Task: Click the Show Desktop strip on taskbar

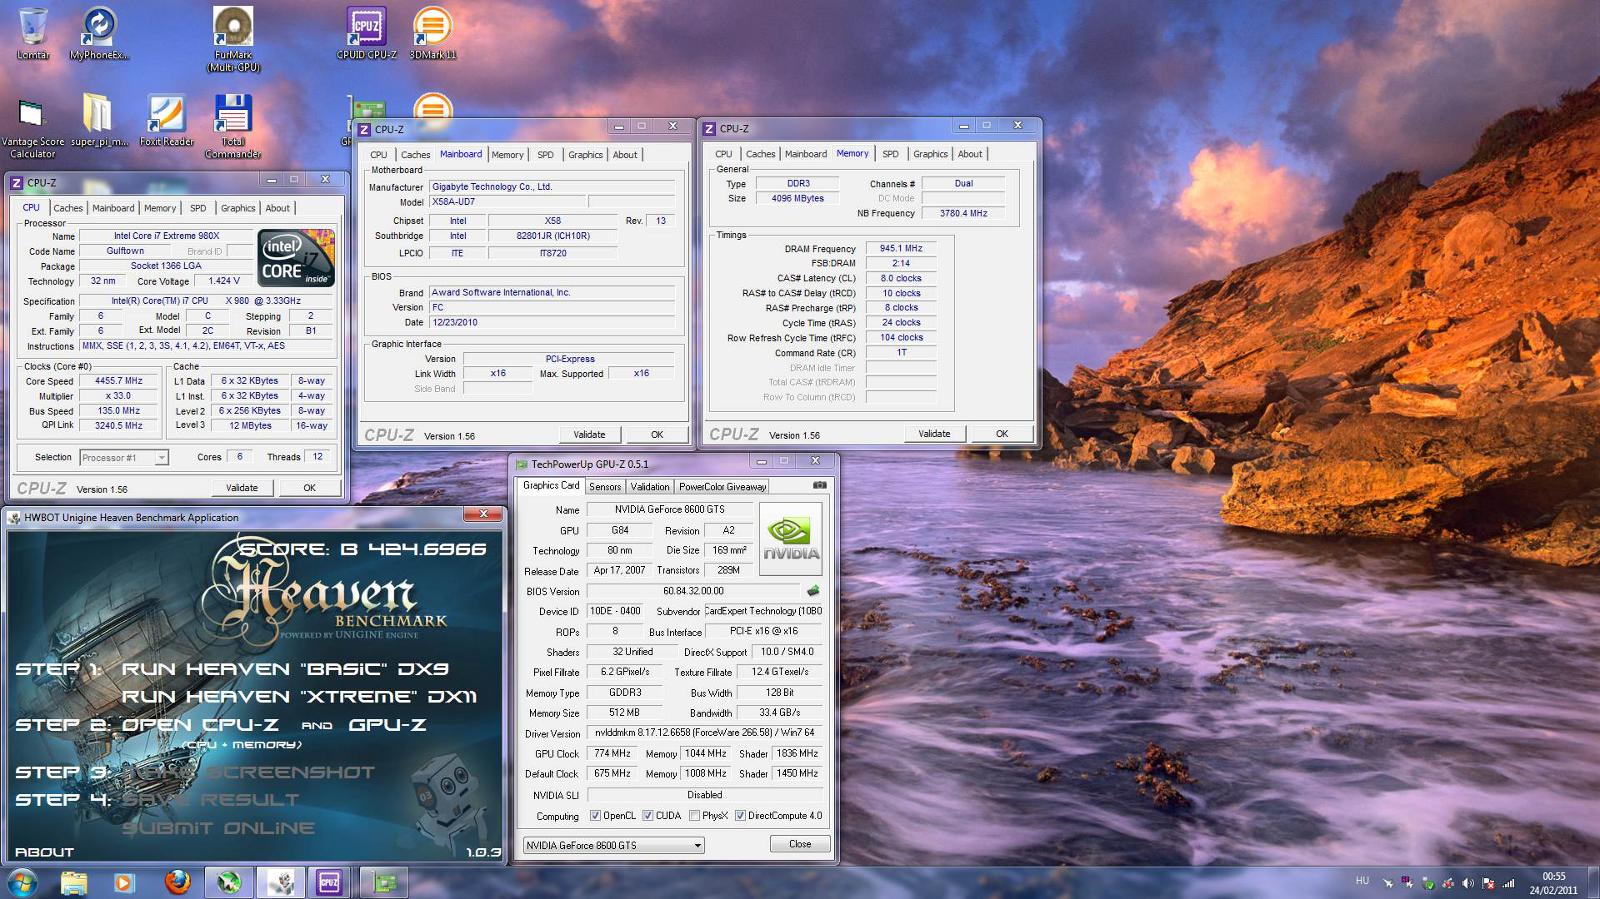Action: [x=1593, y=882]
